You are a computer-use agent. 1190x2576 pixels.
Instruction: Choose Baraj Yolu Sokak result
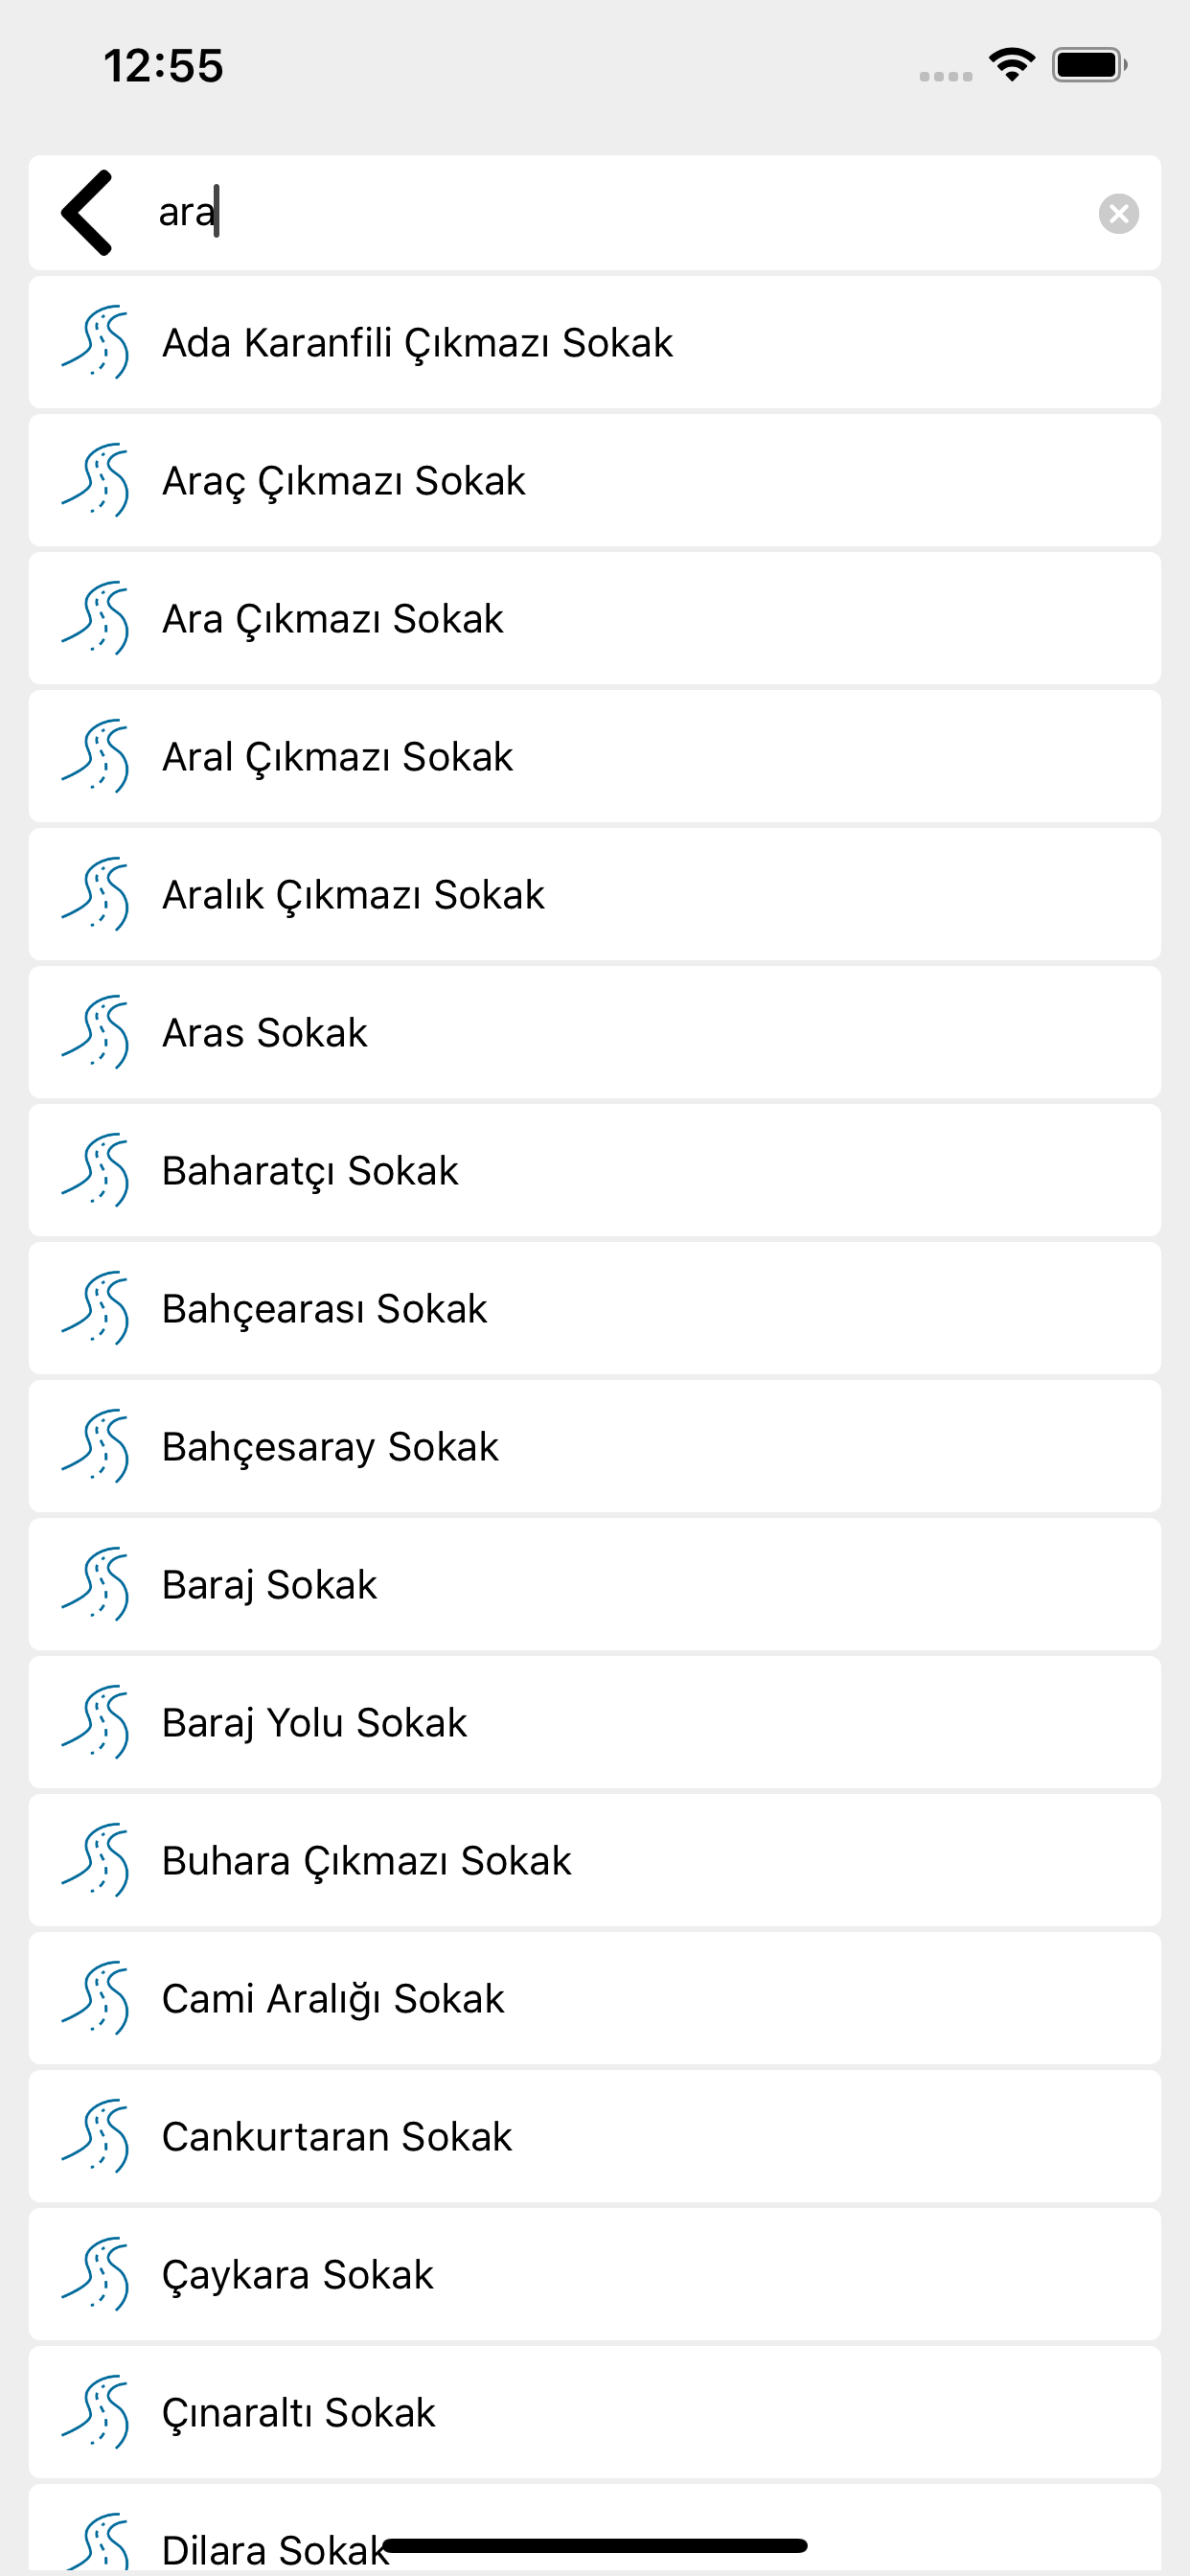pos(595,1722)
